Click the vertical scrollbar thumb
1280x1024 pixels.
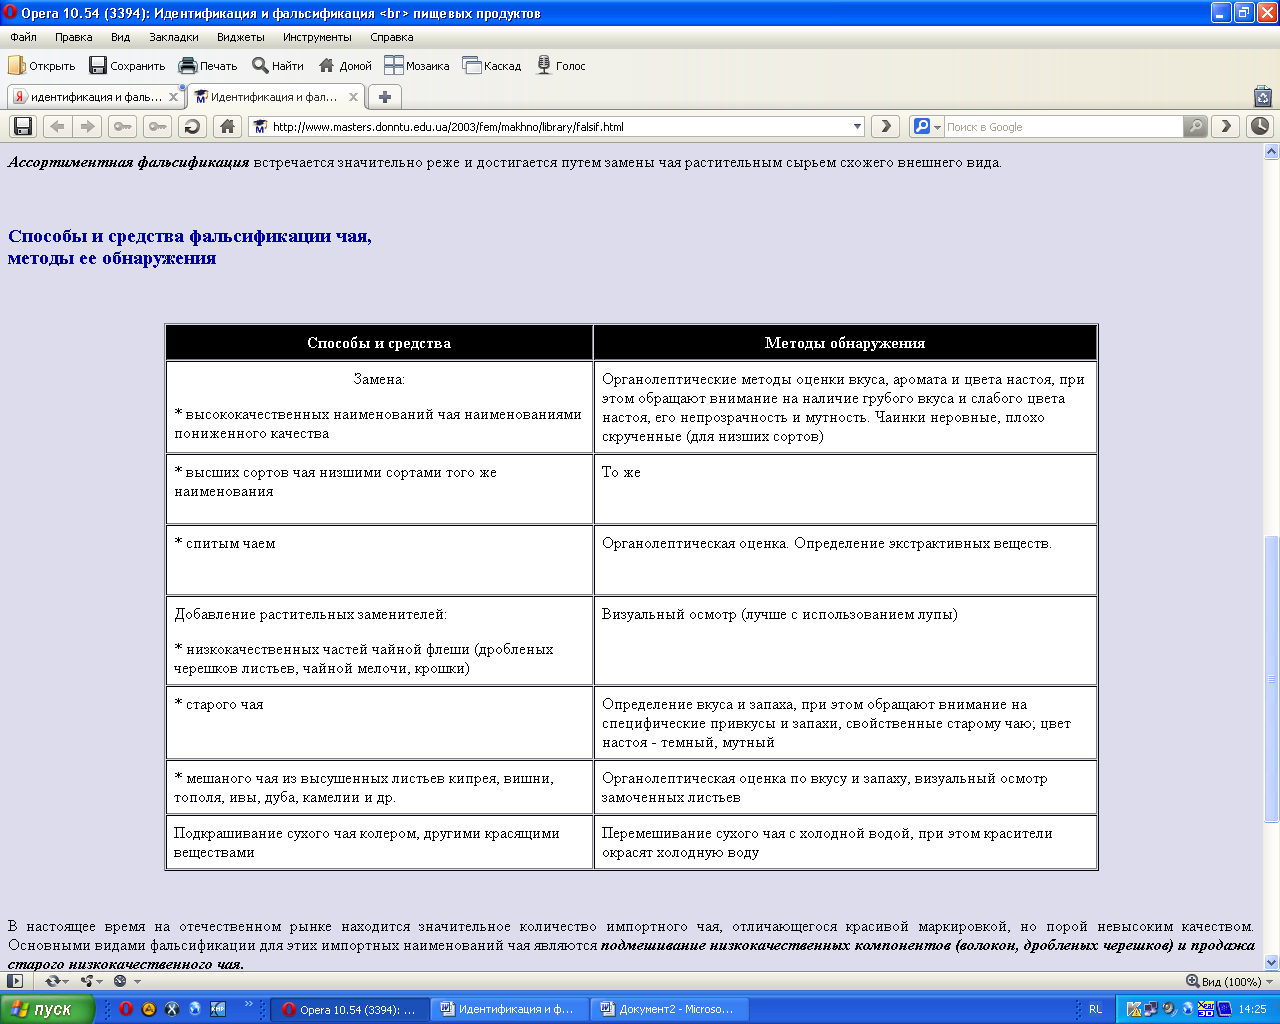[x=1272, y=679]
